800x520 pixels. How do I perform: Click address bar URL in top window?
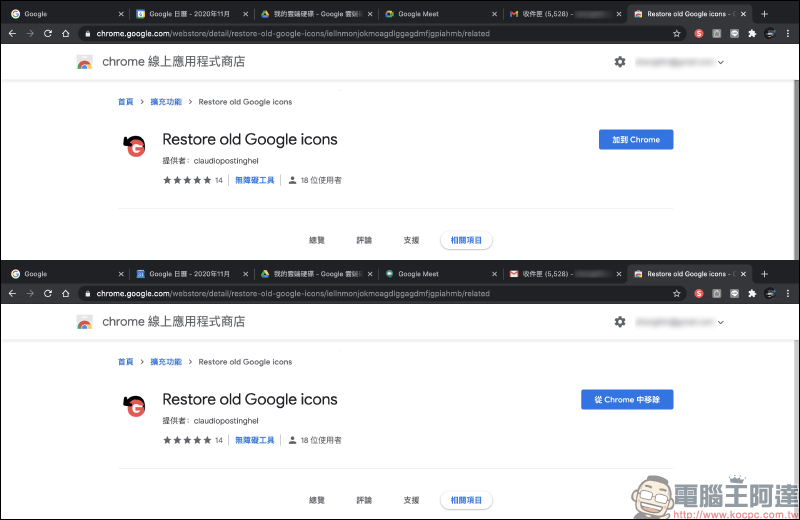pyautogui.click(x=293, y=34)
